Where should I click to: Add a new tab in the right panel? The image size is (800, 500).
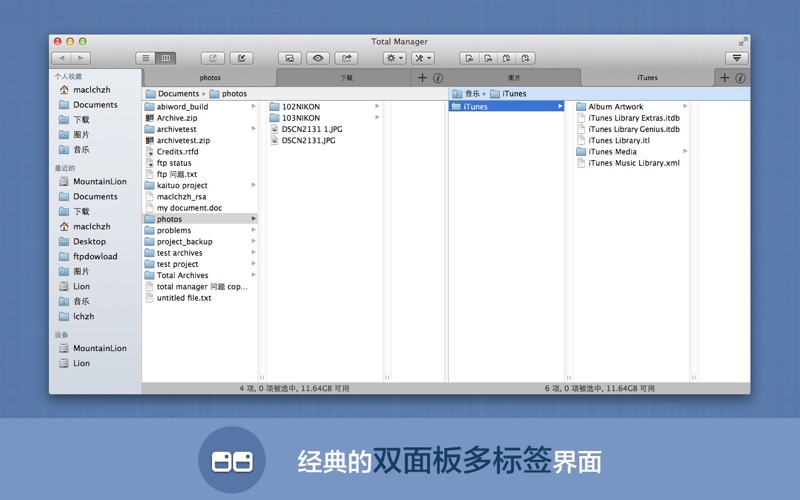pyautogui.click(x=724, y=78)
